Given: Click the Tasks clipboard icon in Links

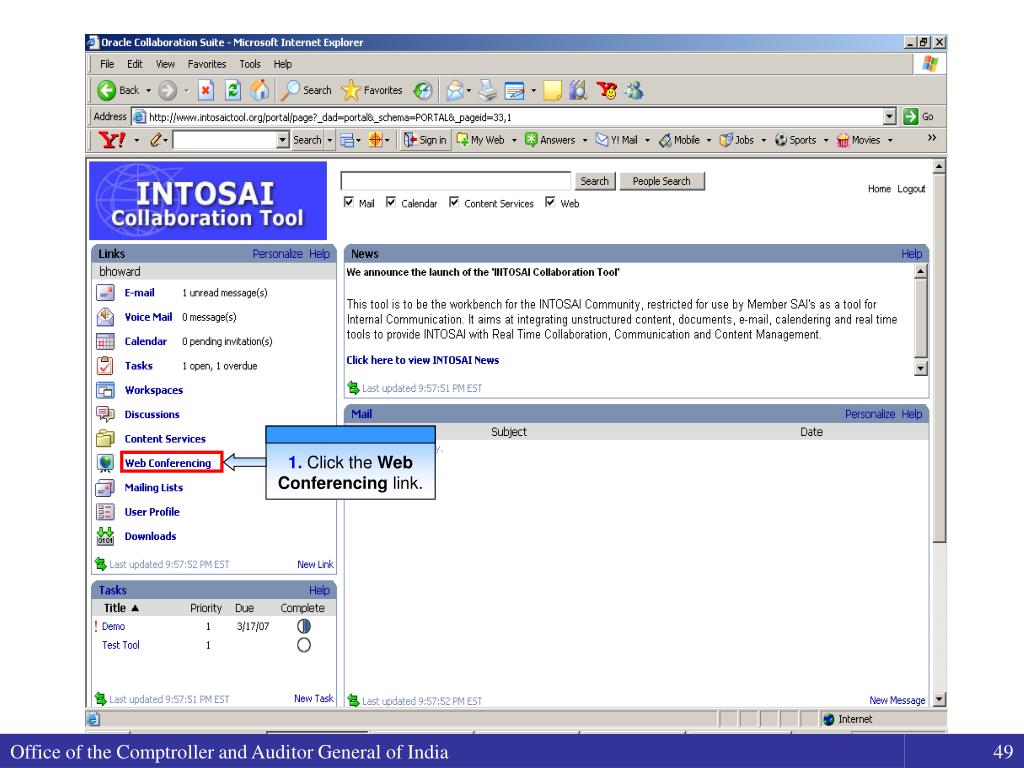Looking at the screenshot, I should tap(105, 366).
